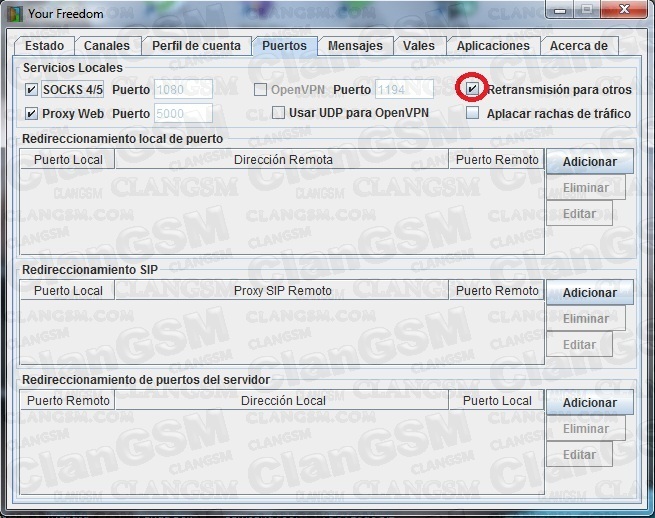
Task: Click the Dirección Local column header
Action: click(x=282, y=401)
